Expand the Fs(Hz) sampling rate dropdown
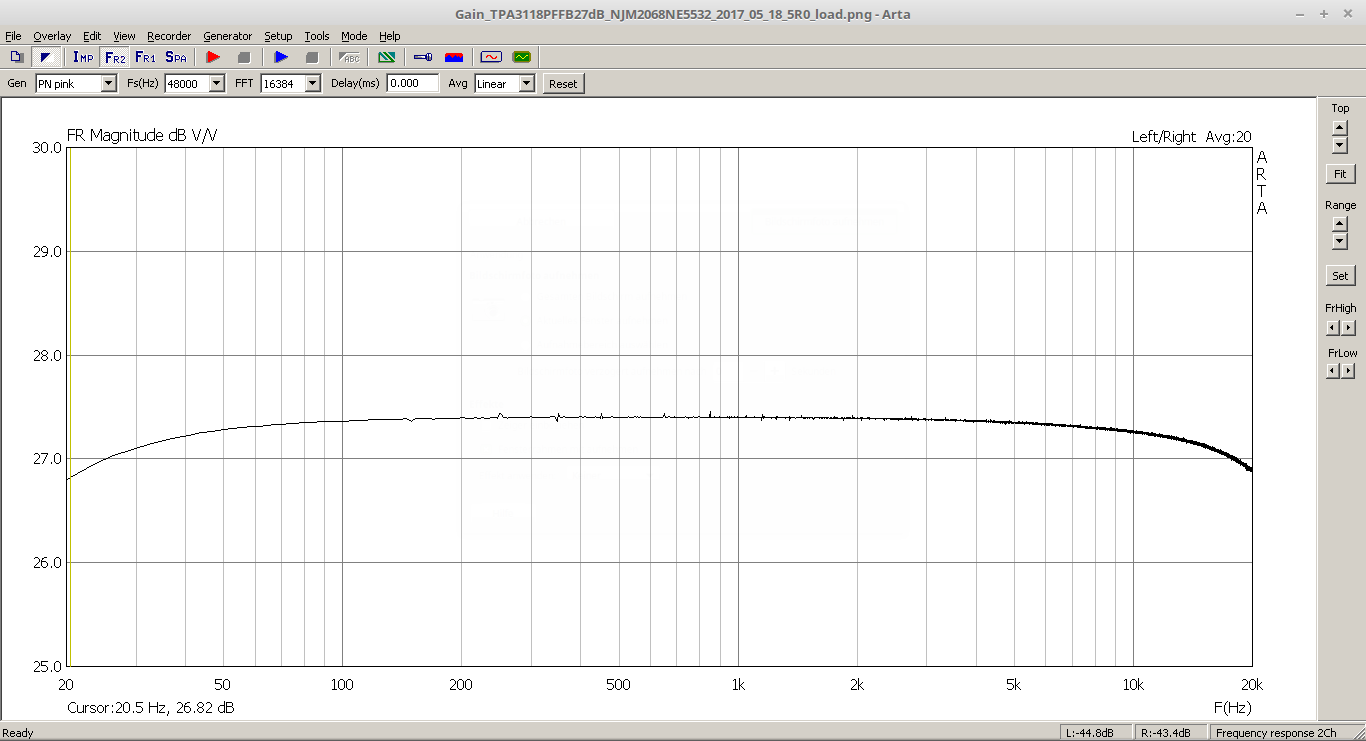Viewport: 1366px width, 741px height. click(216, 84)
